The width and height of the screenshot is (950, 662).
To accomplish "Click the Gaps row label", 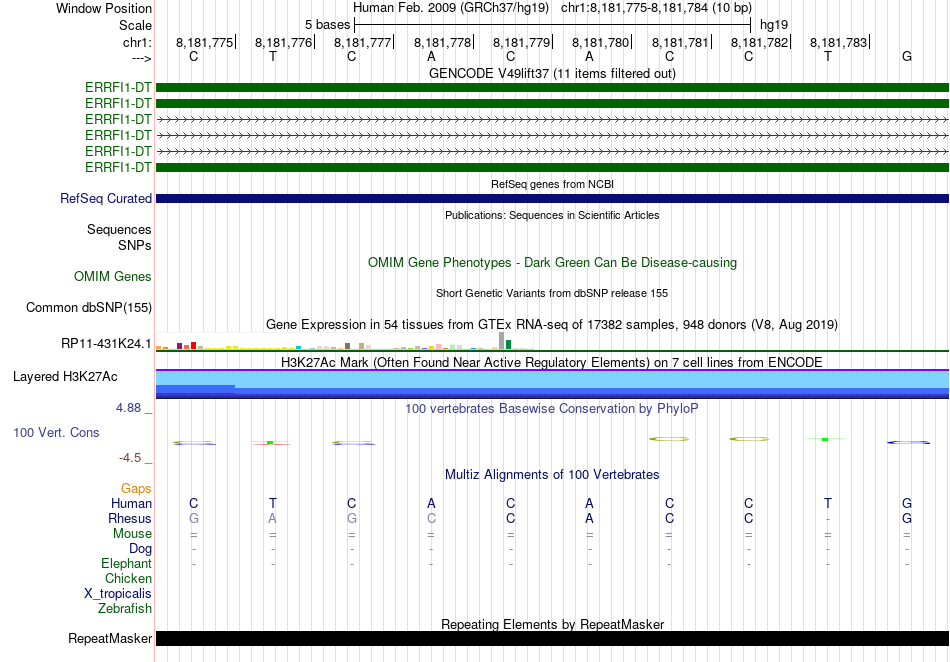I will 136,488.
